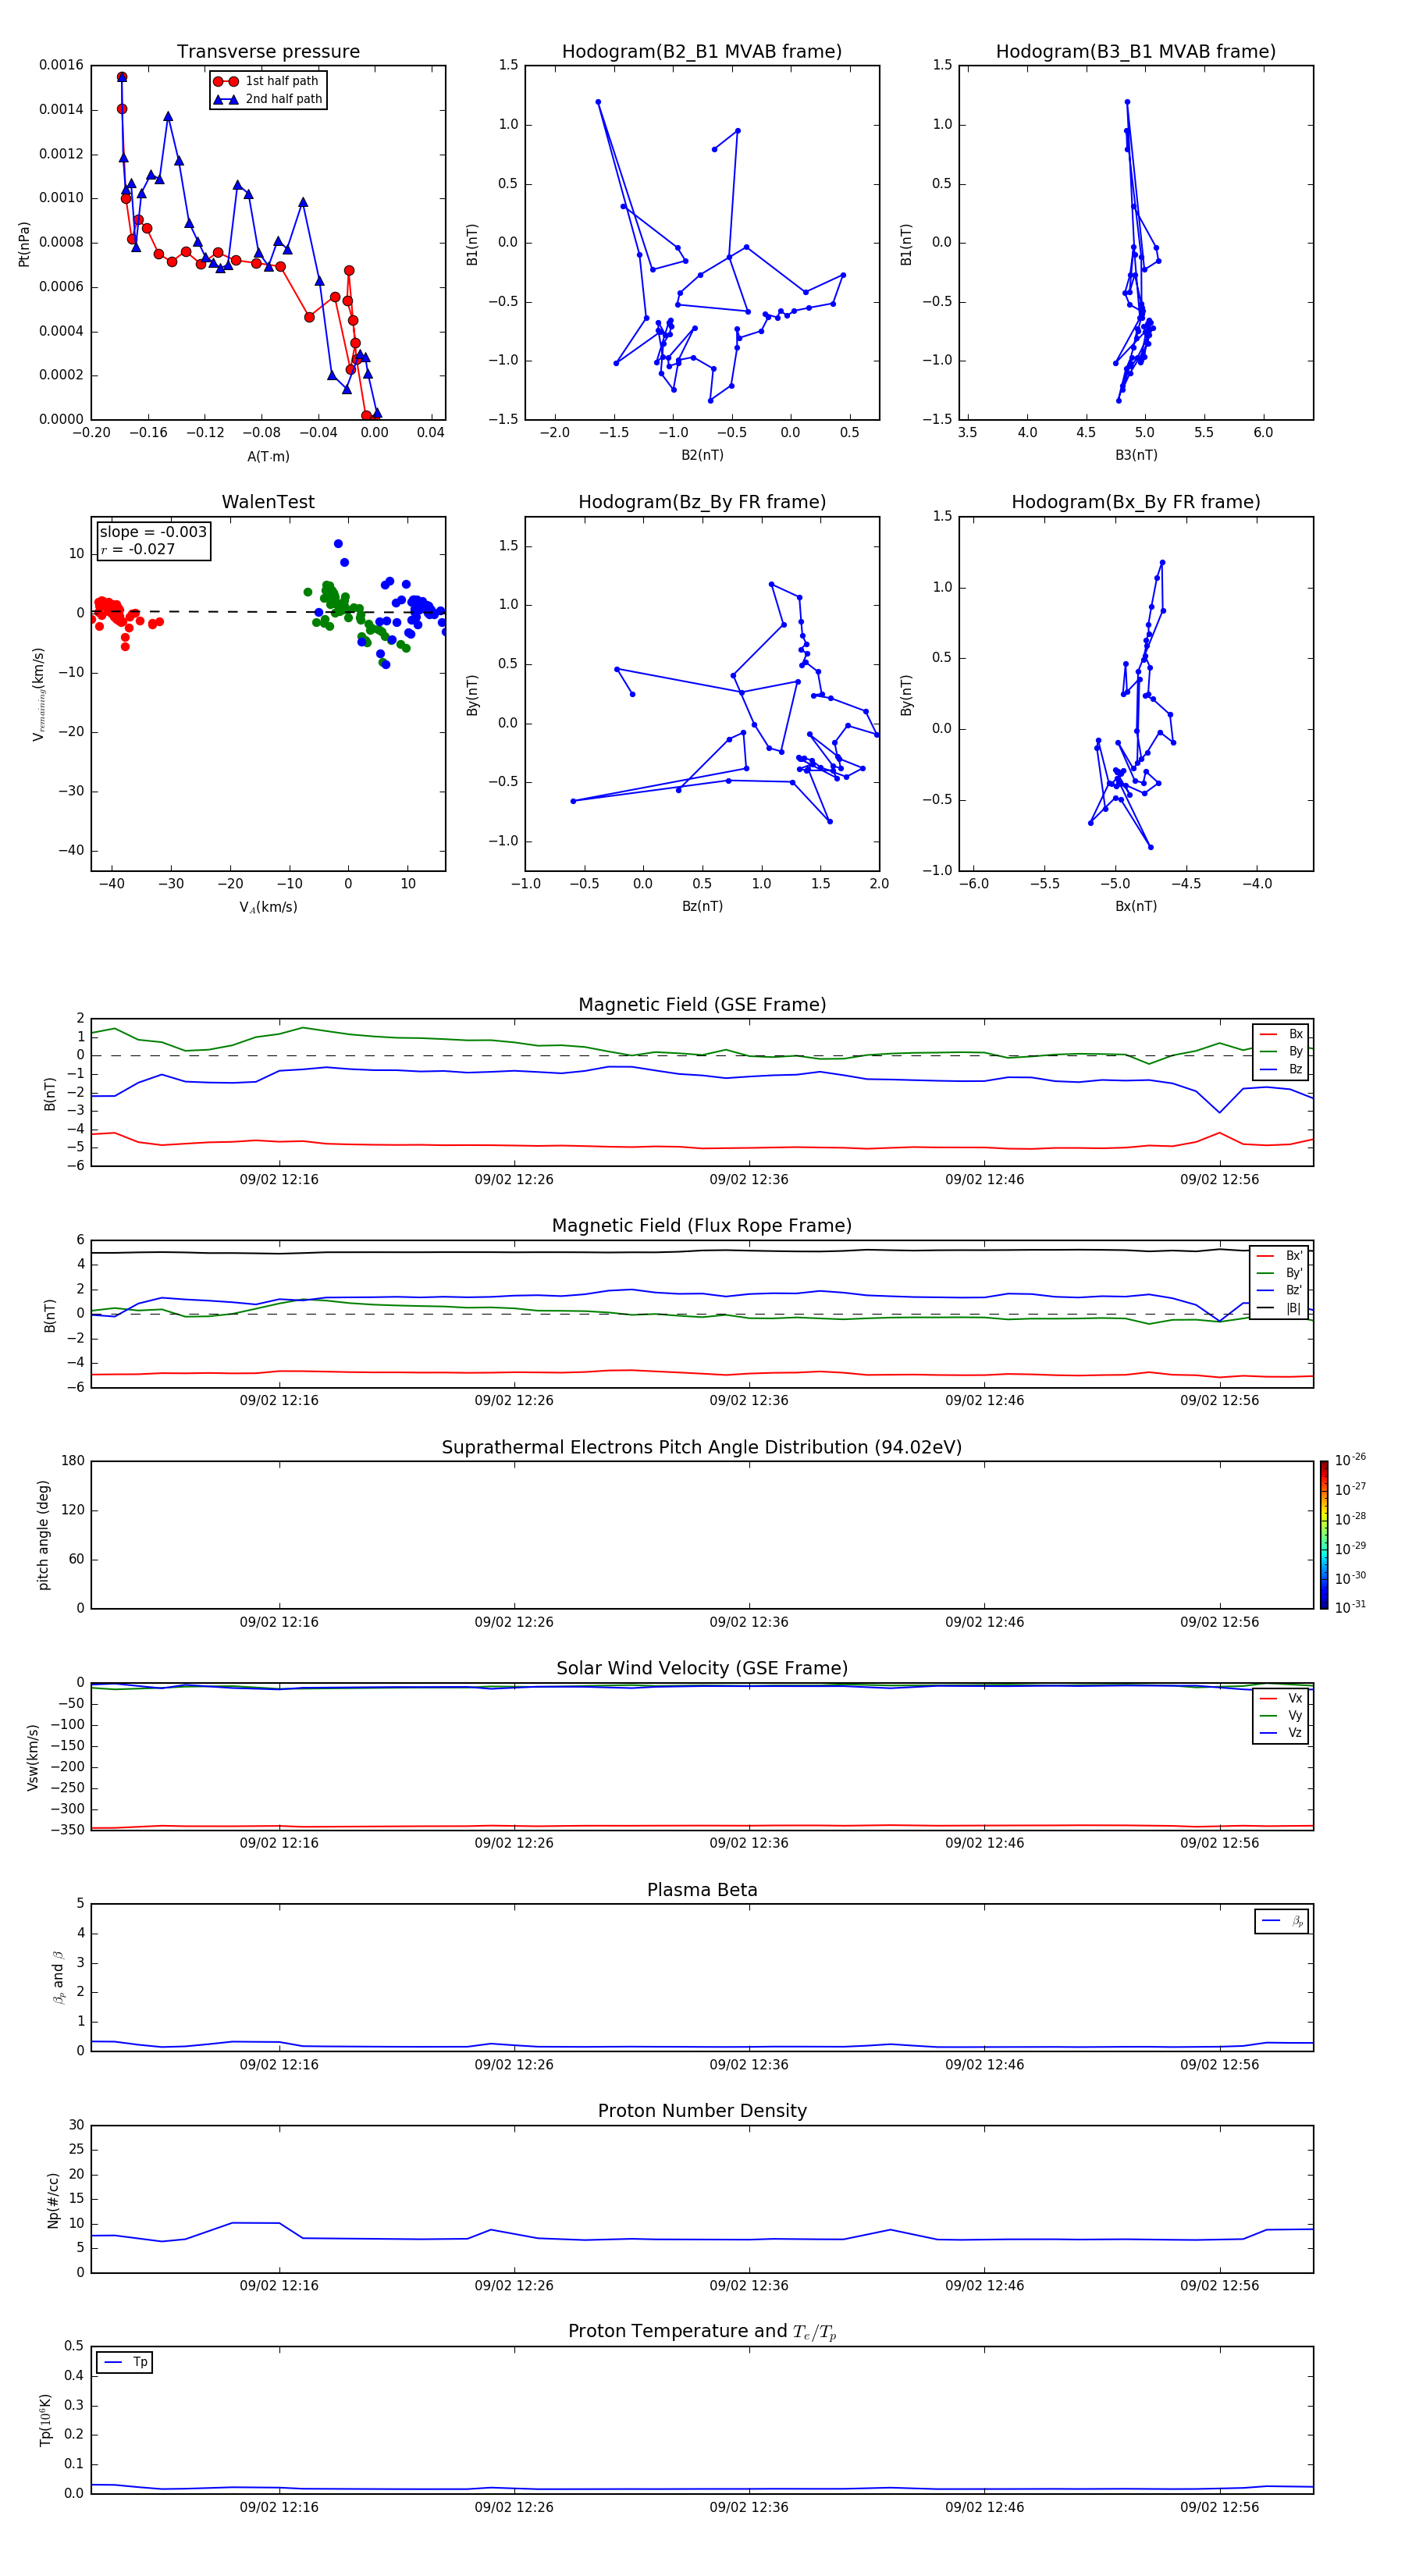Click the 'Proton Temperature and Te/Tp' title
The width and height of the screenshot is (1405, 2576).
click(702, 2331)
